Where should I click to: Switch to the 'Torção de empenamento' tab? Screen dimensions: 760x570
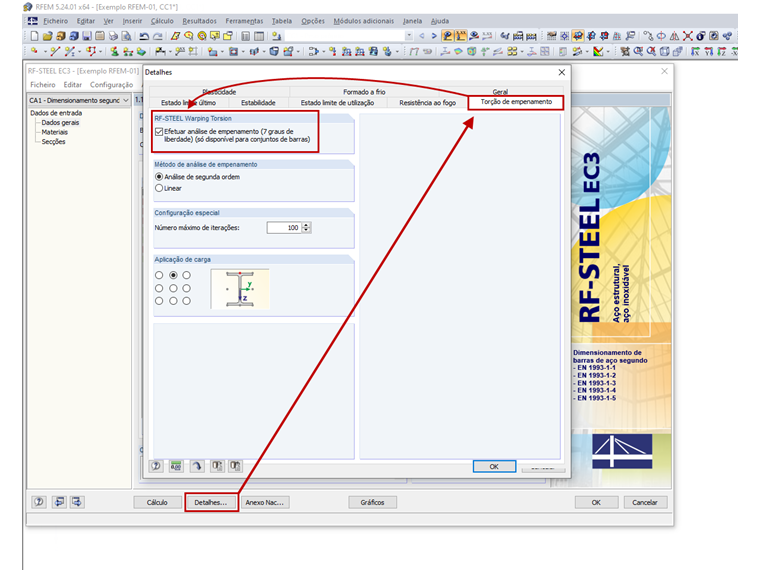516,102
